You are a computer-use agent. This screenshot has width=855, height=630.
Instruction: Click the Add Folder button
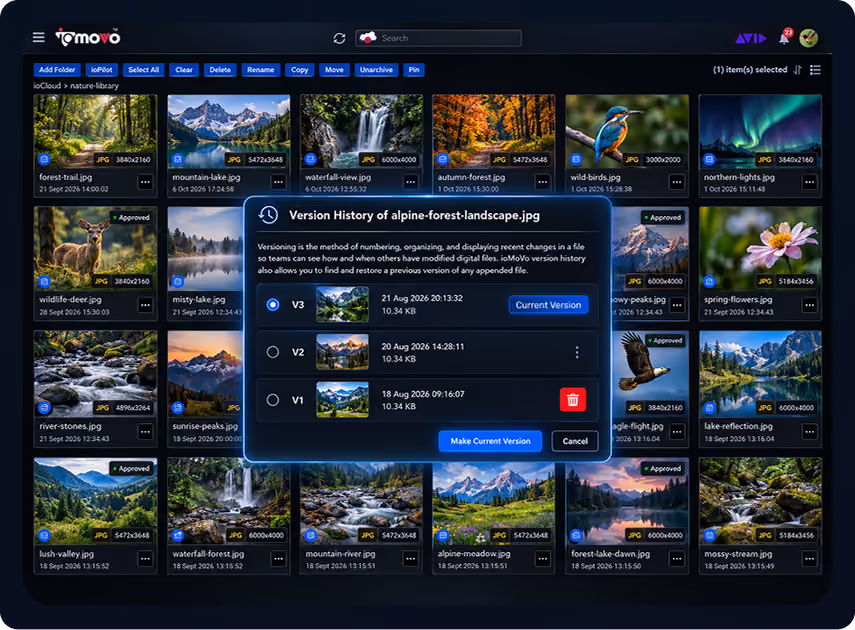coord(57,70)
